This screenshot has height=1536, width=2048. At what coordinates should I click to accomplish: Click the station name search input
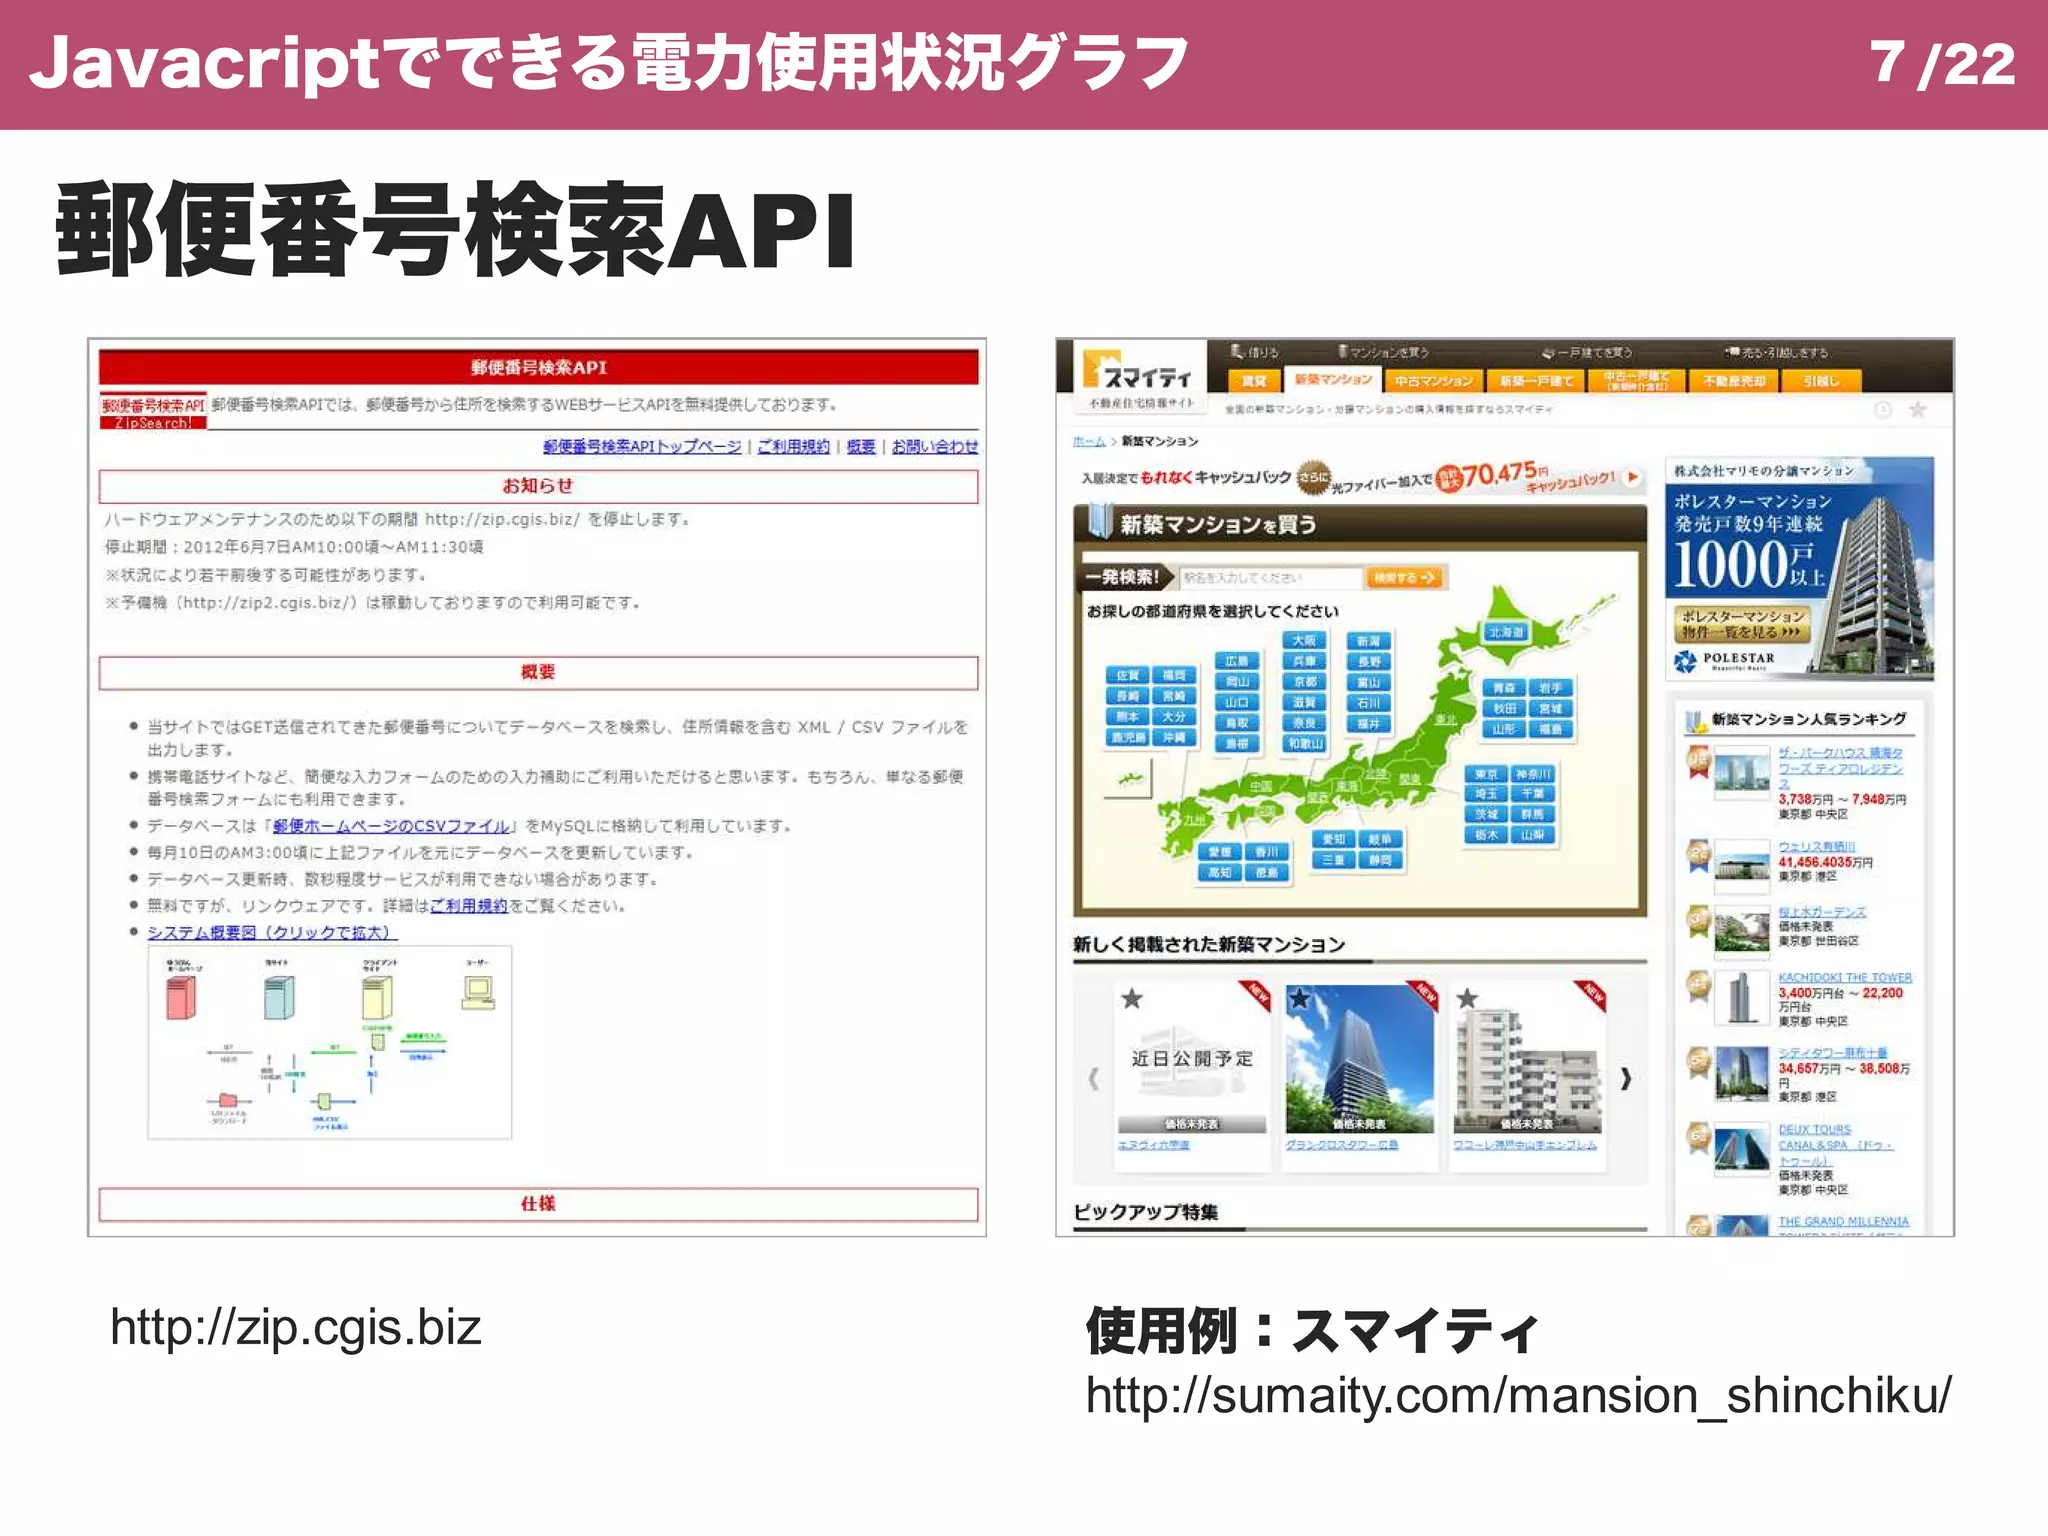pos(1270,578)
